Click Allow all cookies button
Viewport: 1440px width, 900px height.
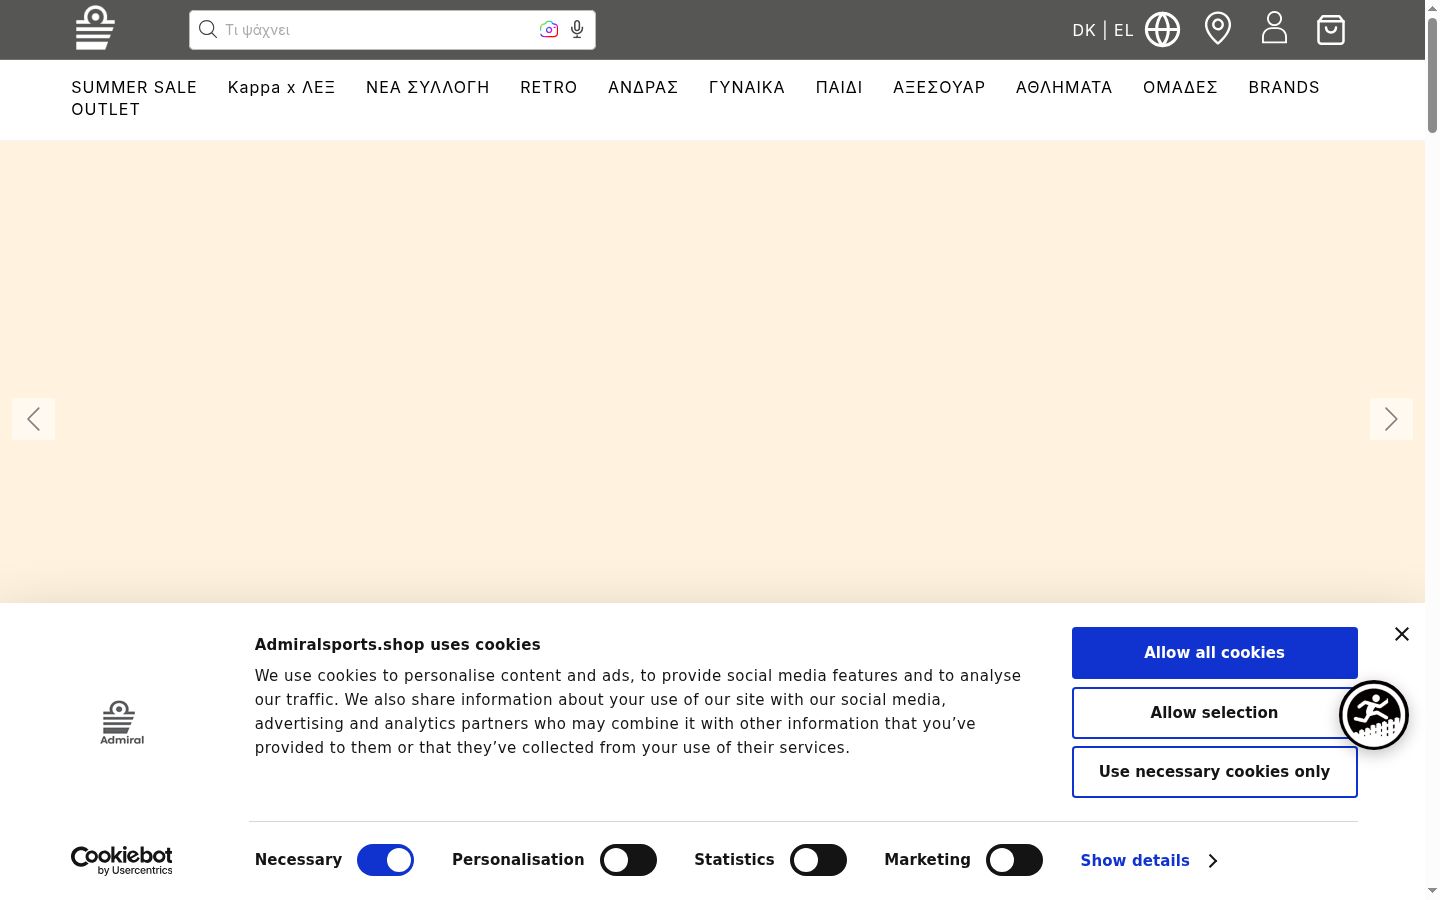click(x=1214, y=653)
